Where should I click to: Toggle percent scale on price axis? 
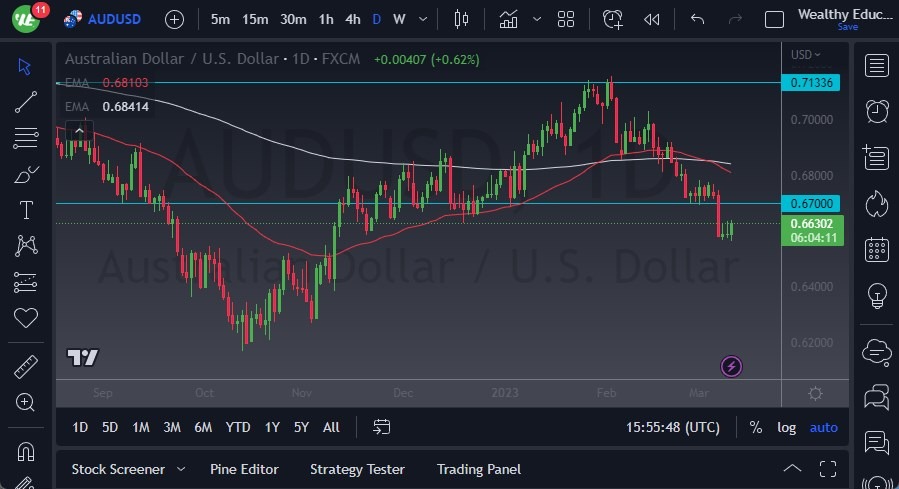755,427
